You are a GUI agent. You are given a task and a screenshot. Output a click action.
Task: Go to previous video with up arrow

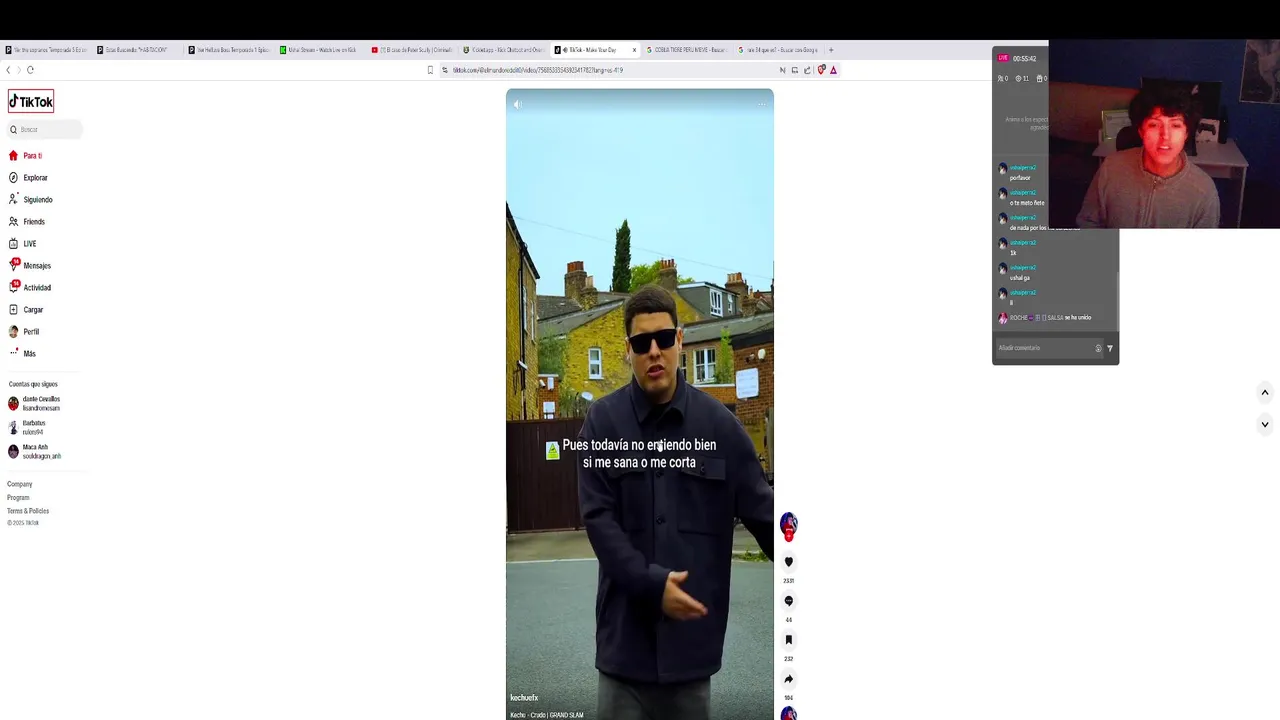click(1264, 392)
